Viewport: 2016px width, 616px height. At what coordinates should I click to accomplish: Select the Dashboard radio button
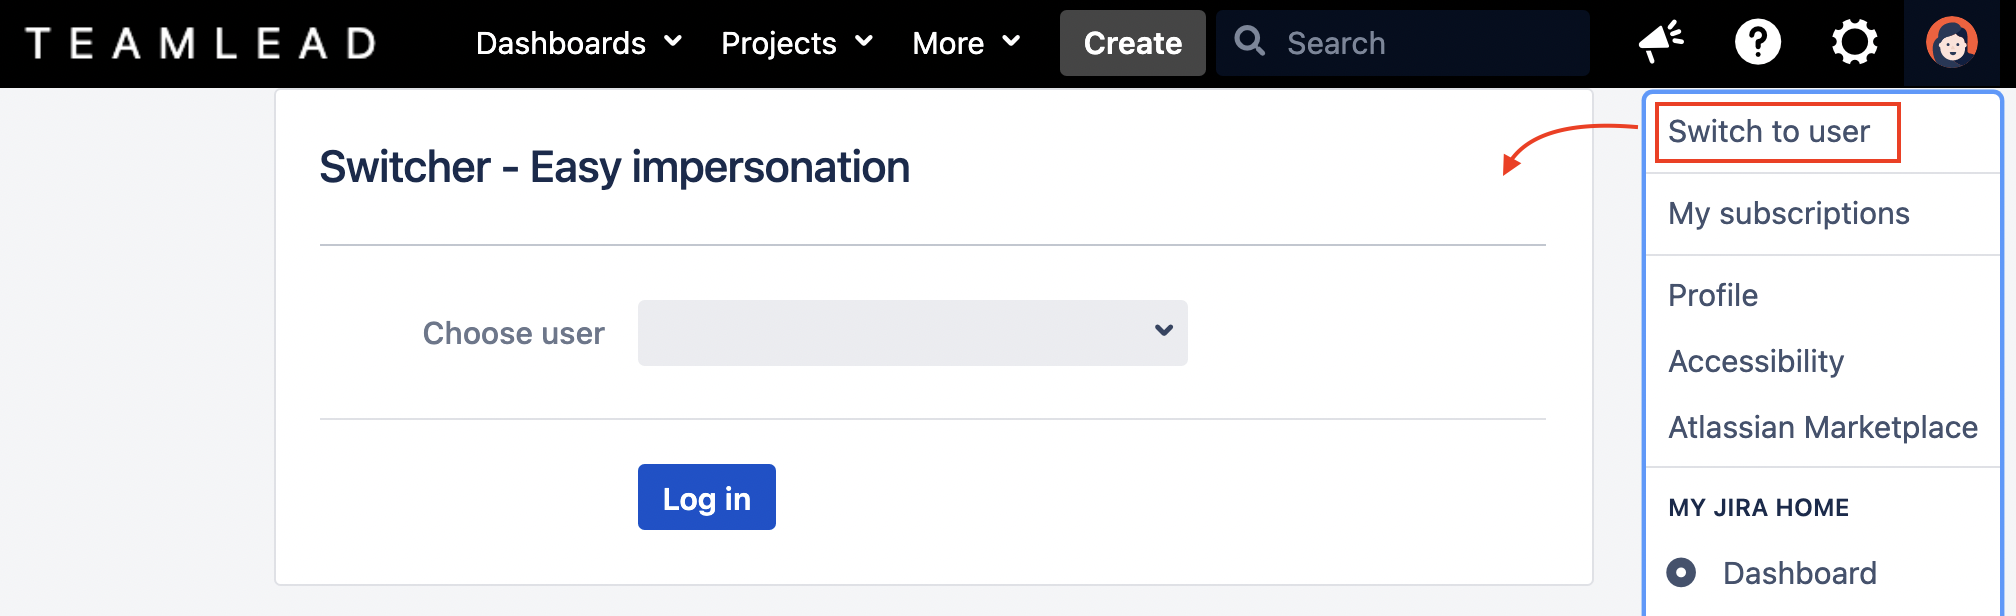[x=1682, y=573]
